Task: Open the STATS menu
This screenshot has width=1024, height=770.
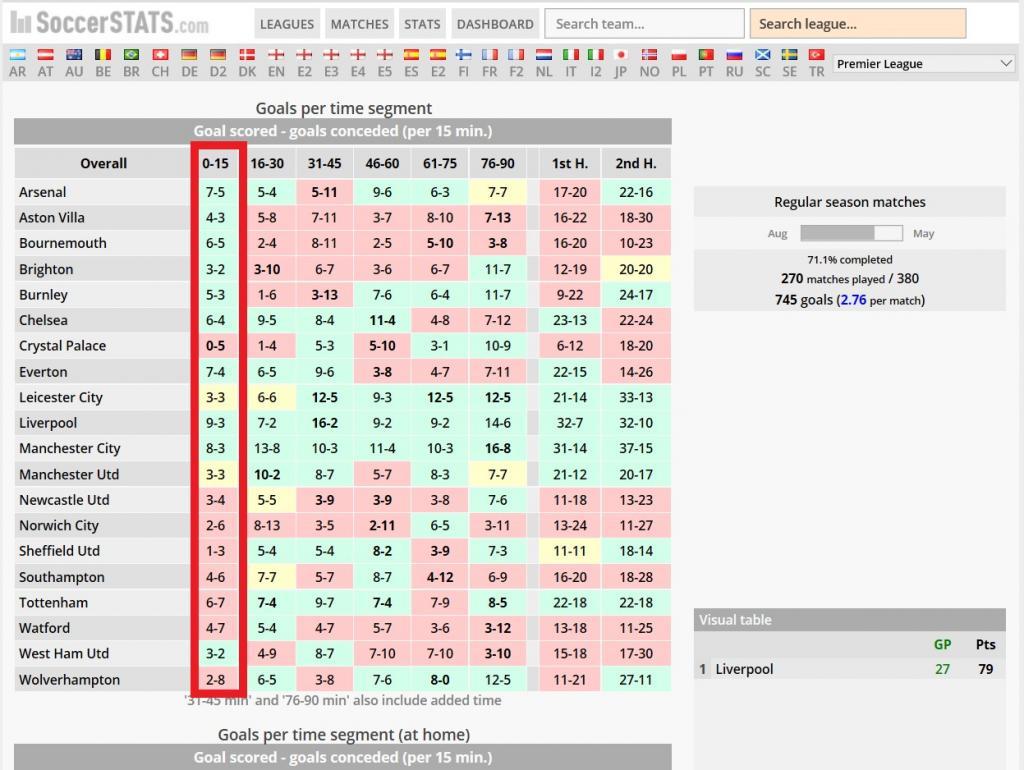Action: tap(422, 24)
